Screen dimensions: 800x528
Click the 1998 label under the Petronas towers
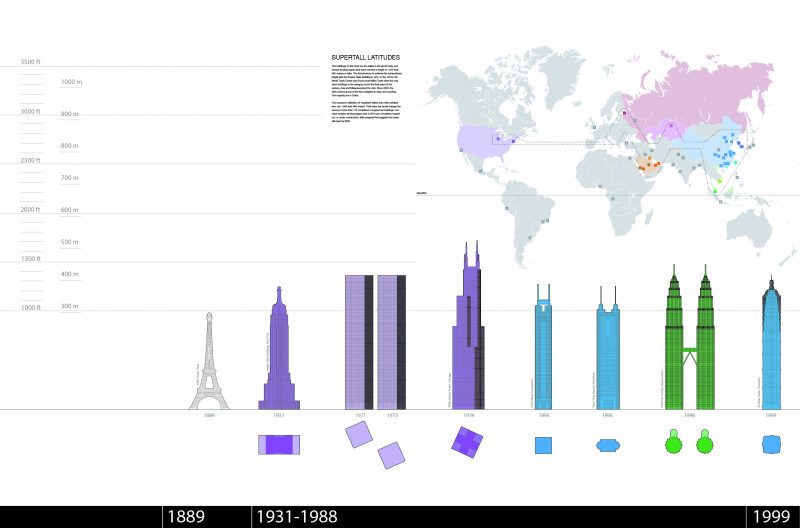(x=689, y=416)
